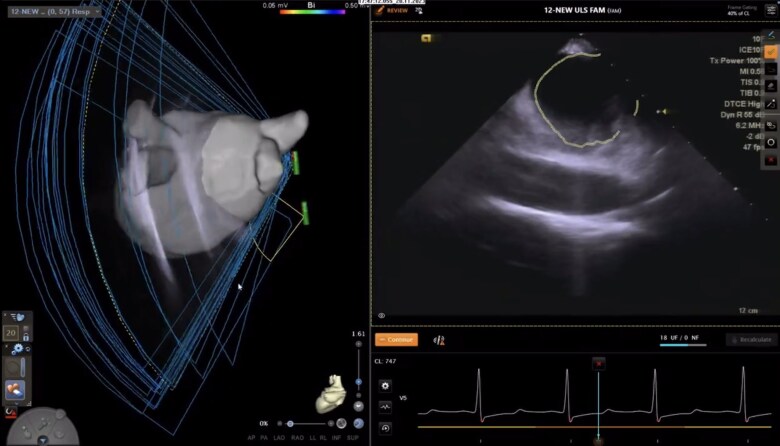
Task: Click the red X marker above ECG cursor
Action: click(598, 363)
